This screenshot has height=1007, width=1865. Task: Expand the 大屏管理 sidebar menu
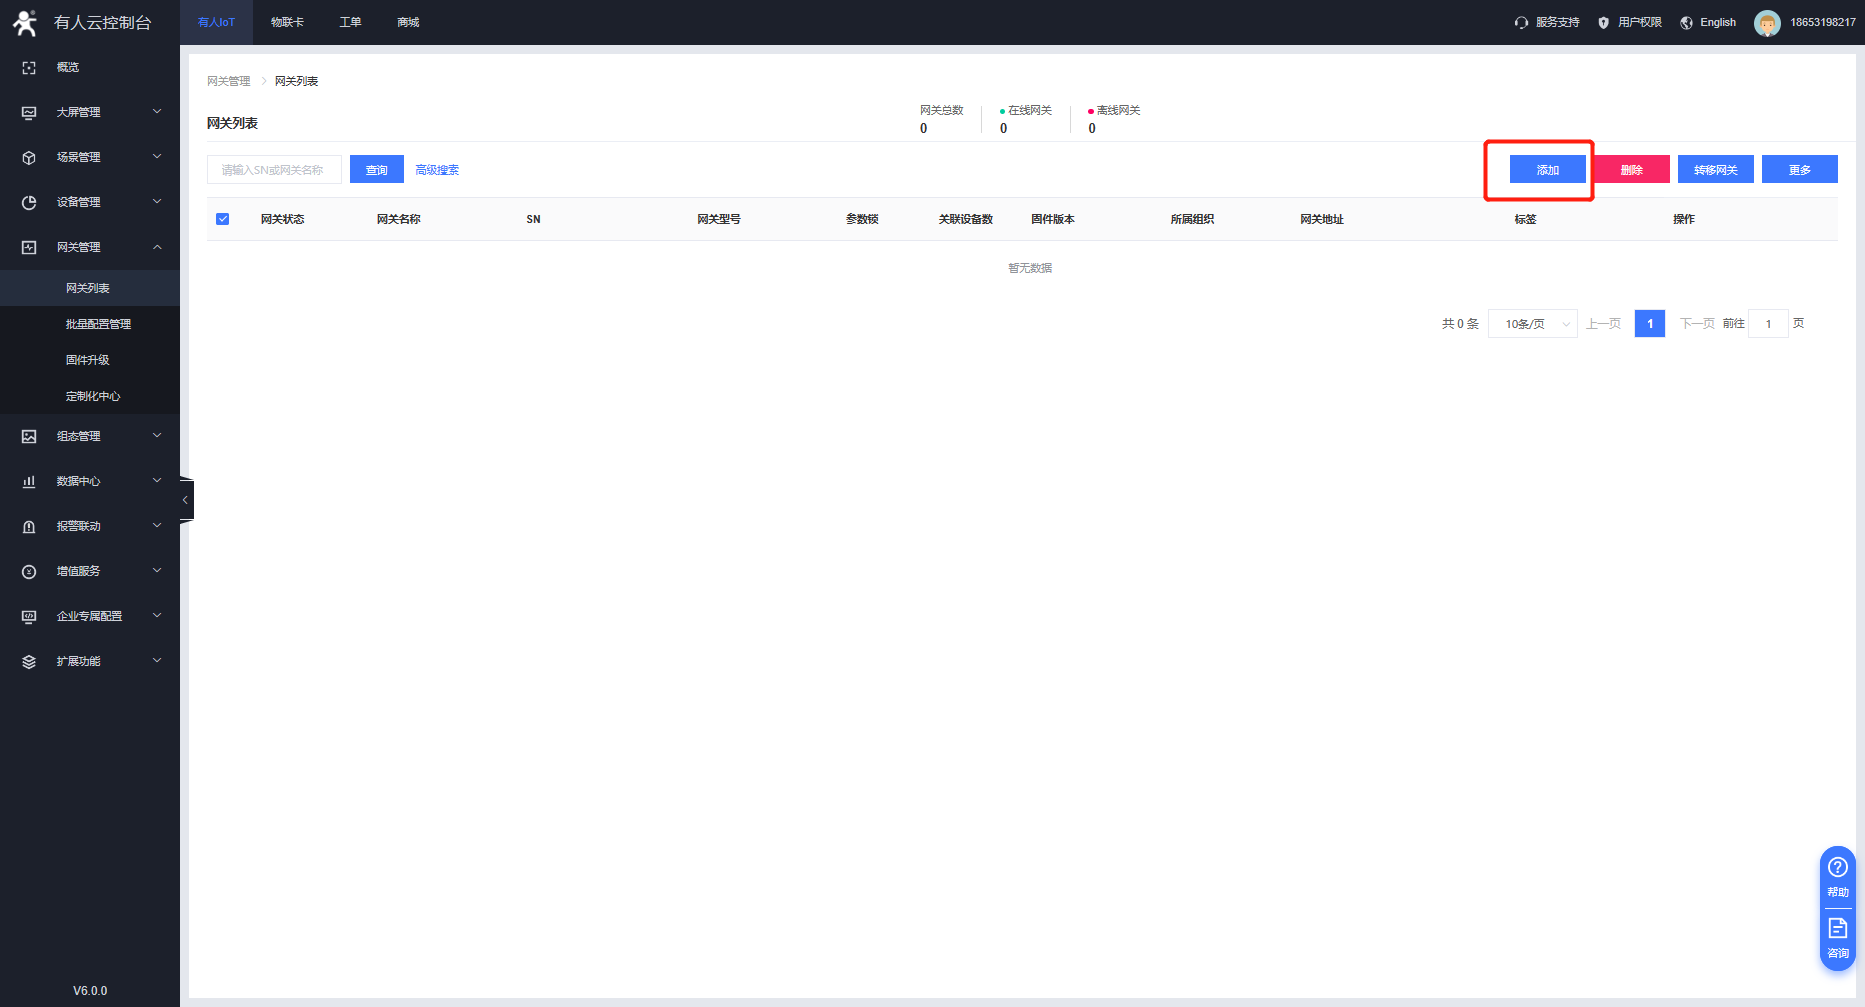90,113
